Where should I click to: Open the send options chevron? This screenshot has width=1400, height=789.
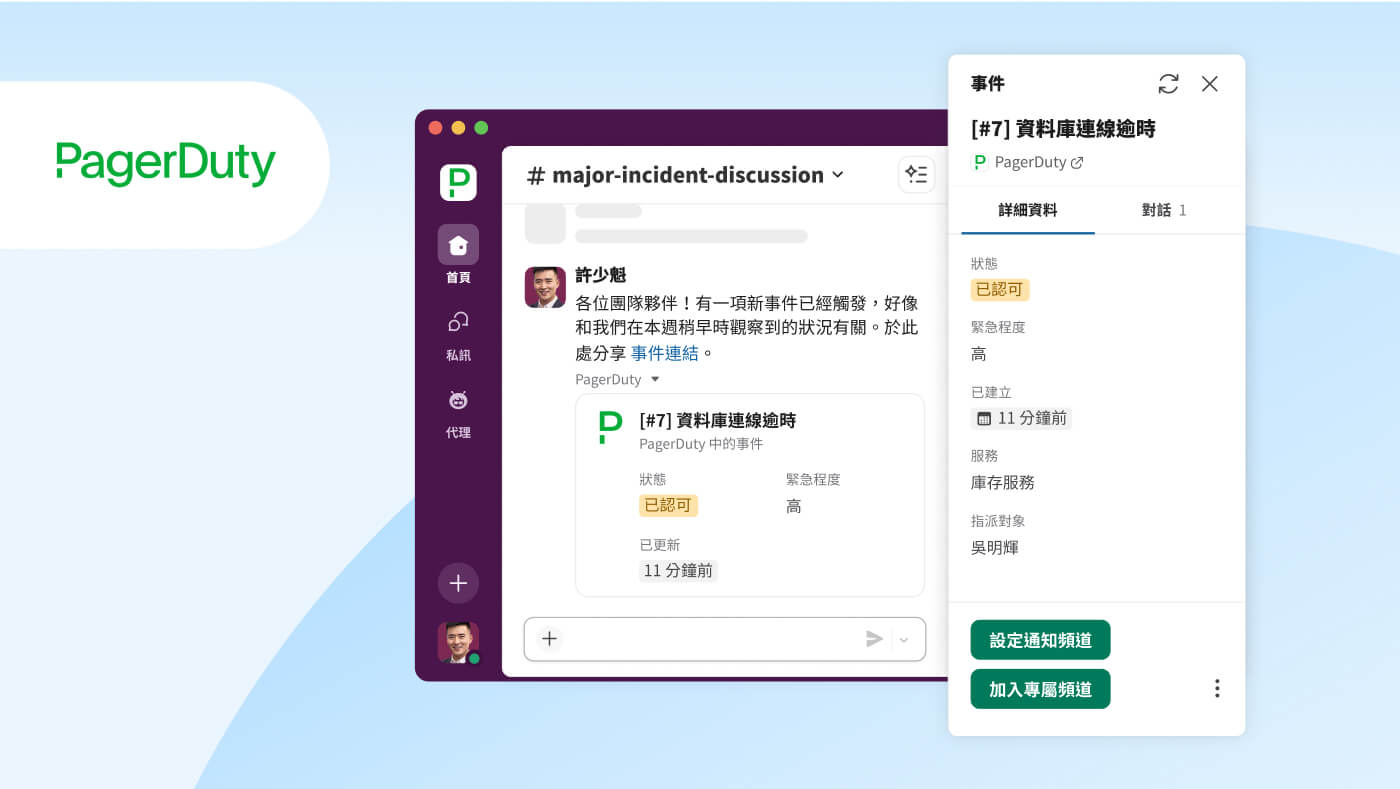(904, 640)
